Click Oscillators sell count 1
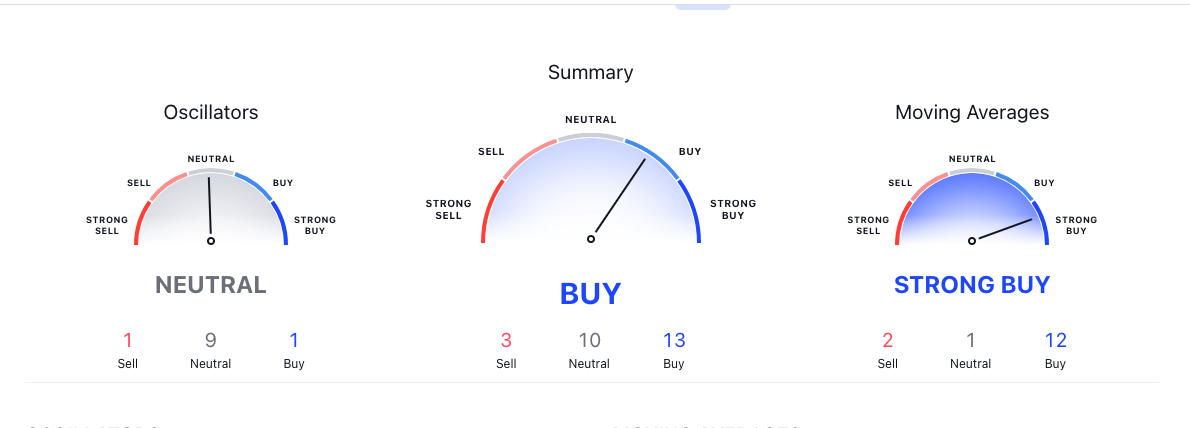 pyautogui.click(x=128, y=340)
